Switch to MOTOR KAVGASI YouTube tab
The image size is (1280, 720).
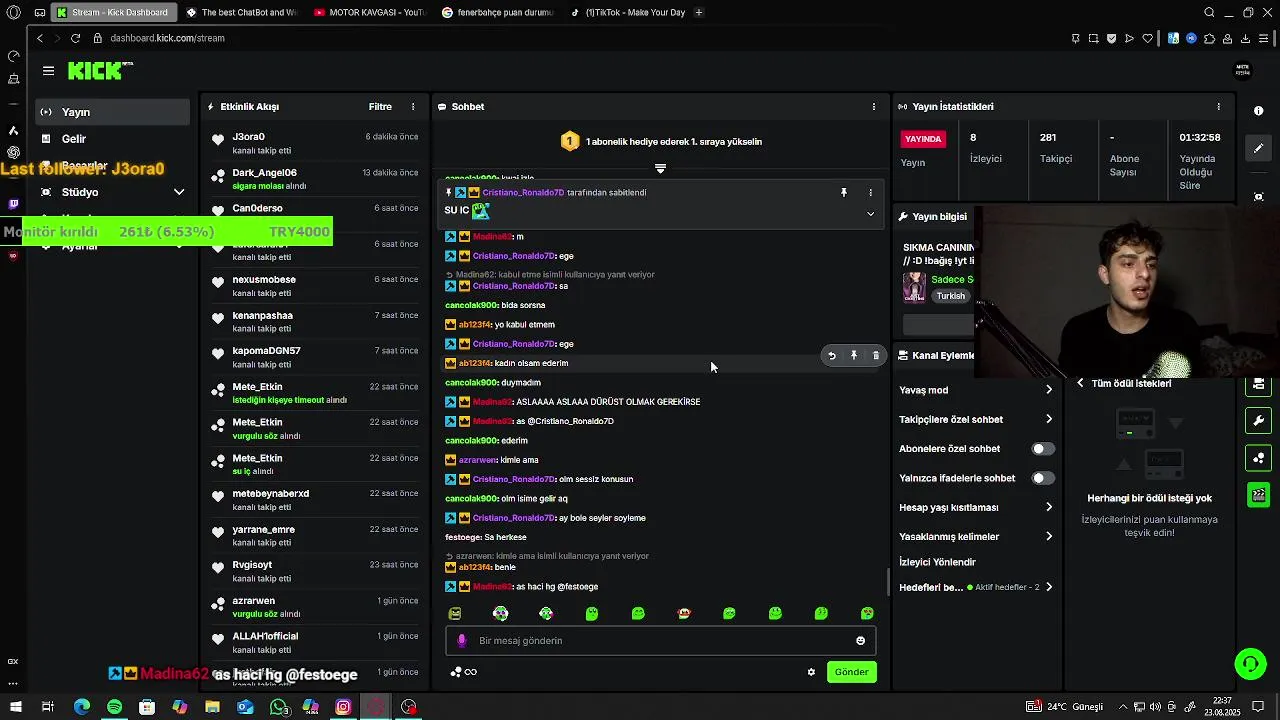[368, 12]
